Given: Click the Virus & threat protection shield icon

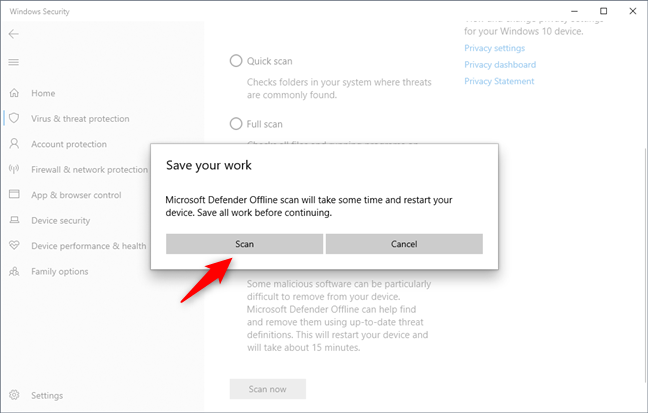Looking at the screenshot, I should coord(14,118).
